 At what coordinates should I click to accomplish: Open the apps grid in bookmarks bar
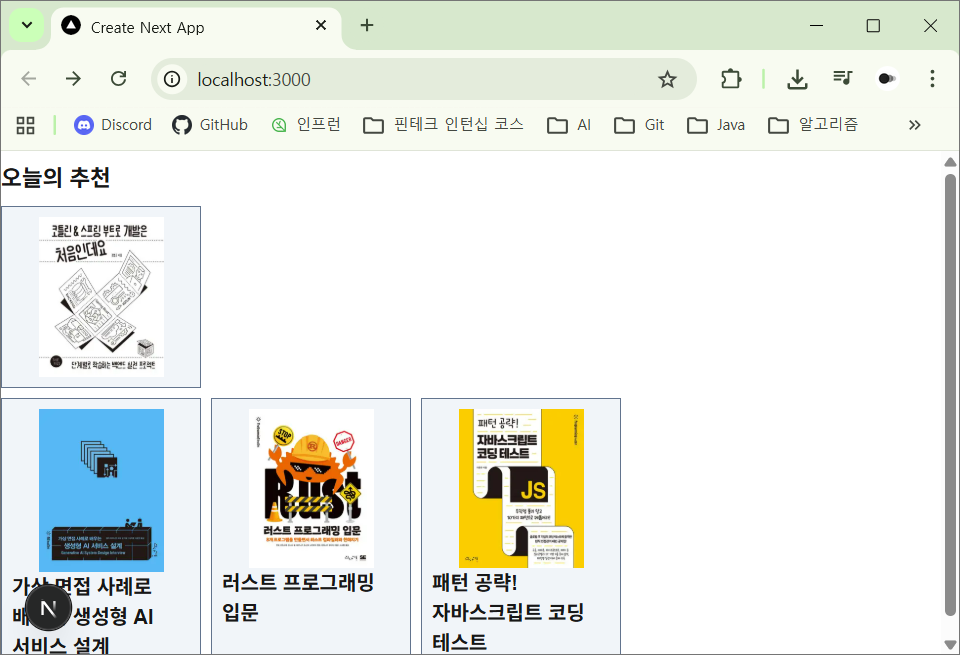coord(25,125)
